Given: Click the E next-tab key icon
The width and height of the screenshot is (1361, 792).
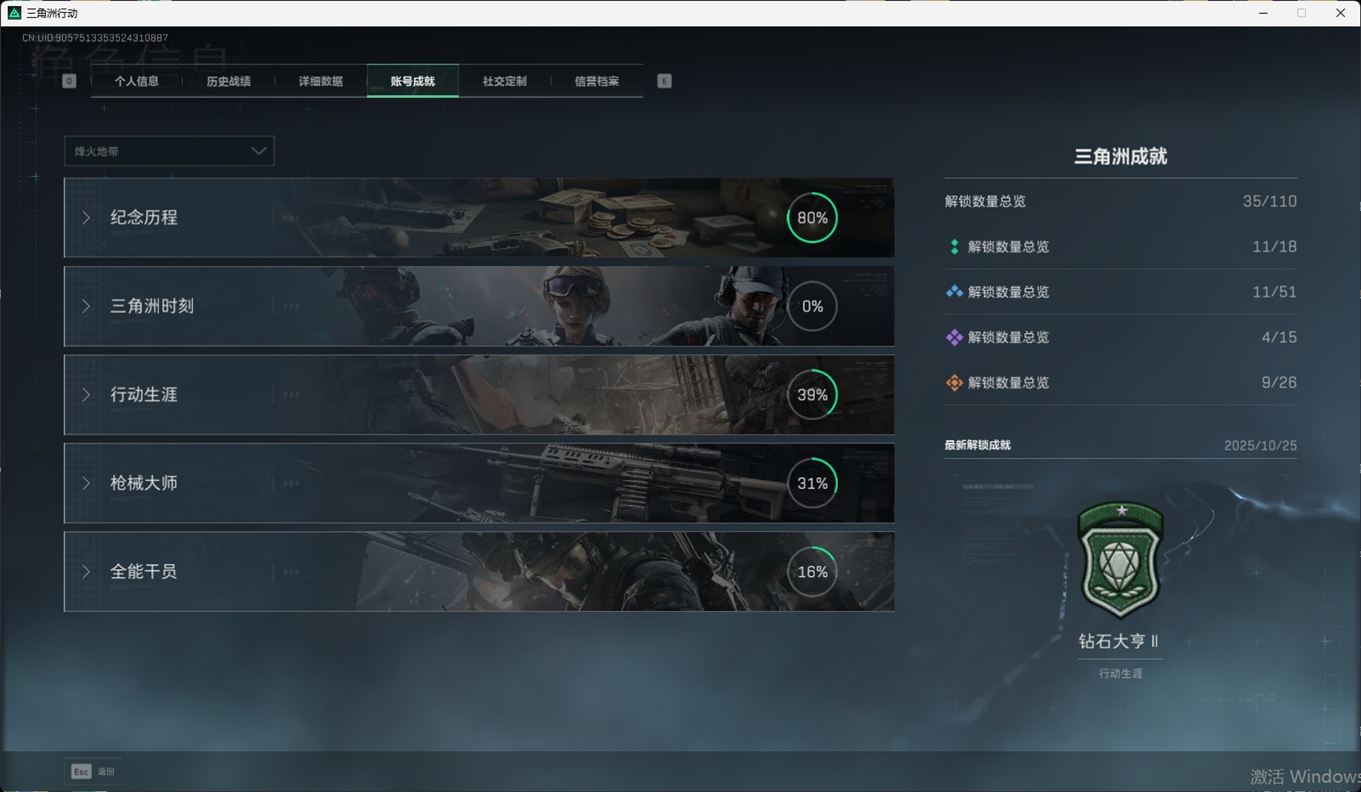Looking at the screenshot, I should [664, 81].
